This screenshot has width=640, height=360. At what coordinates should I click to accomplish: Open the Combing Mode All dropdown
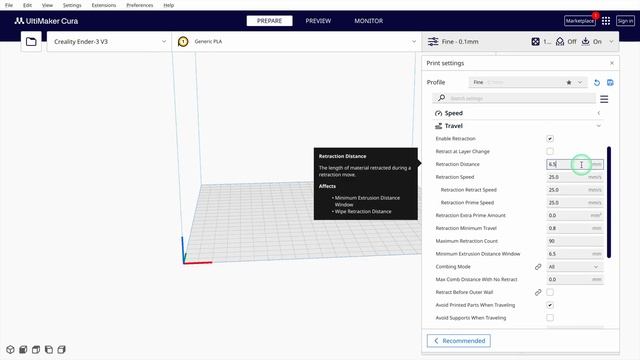575,267
